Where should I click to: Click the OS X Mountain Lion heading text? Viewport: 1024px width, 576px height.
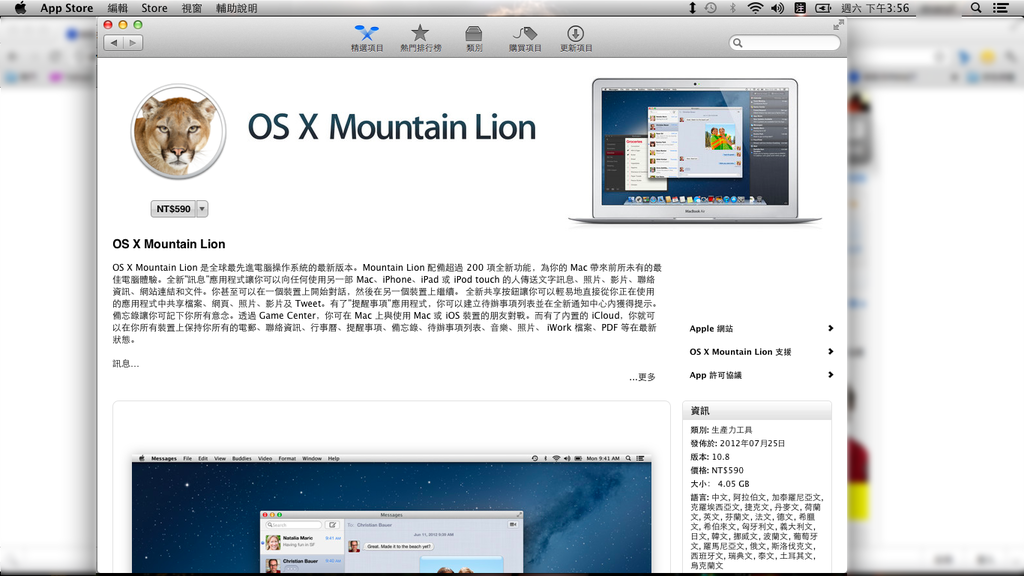[x=168, y=244]
